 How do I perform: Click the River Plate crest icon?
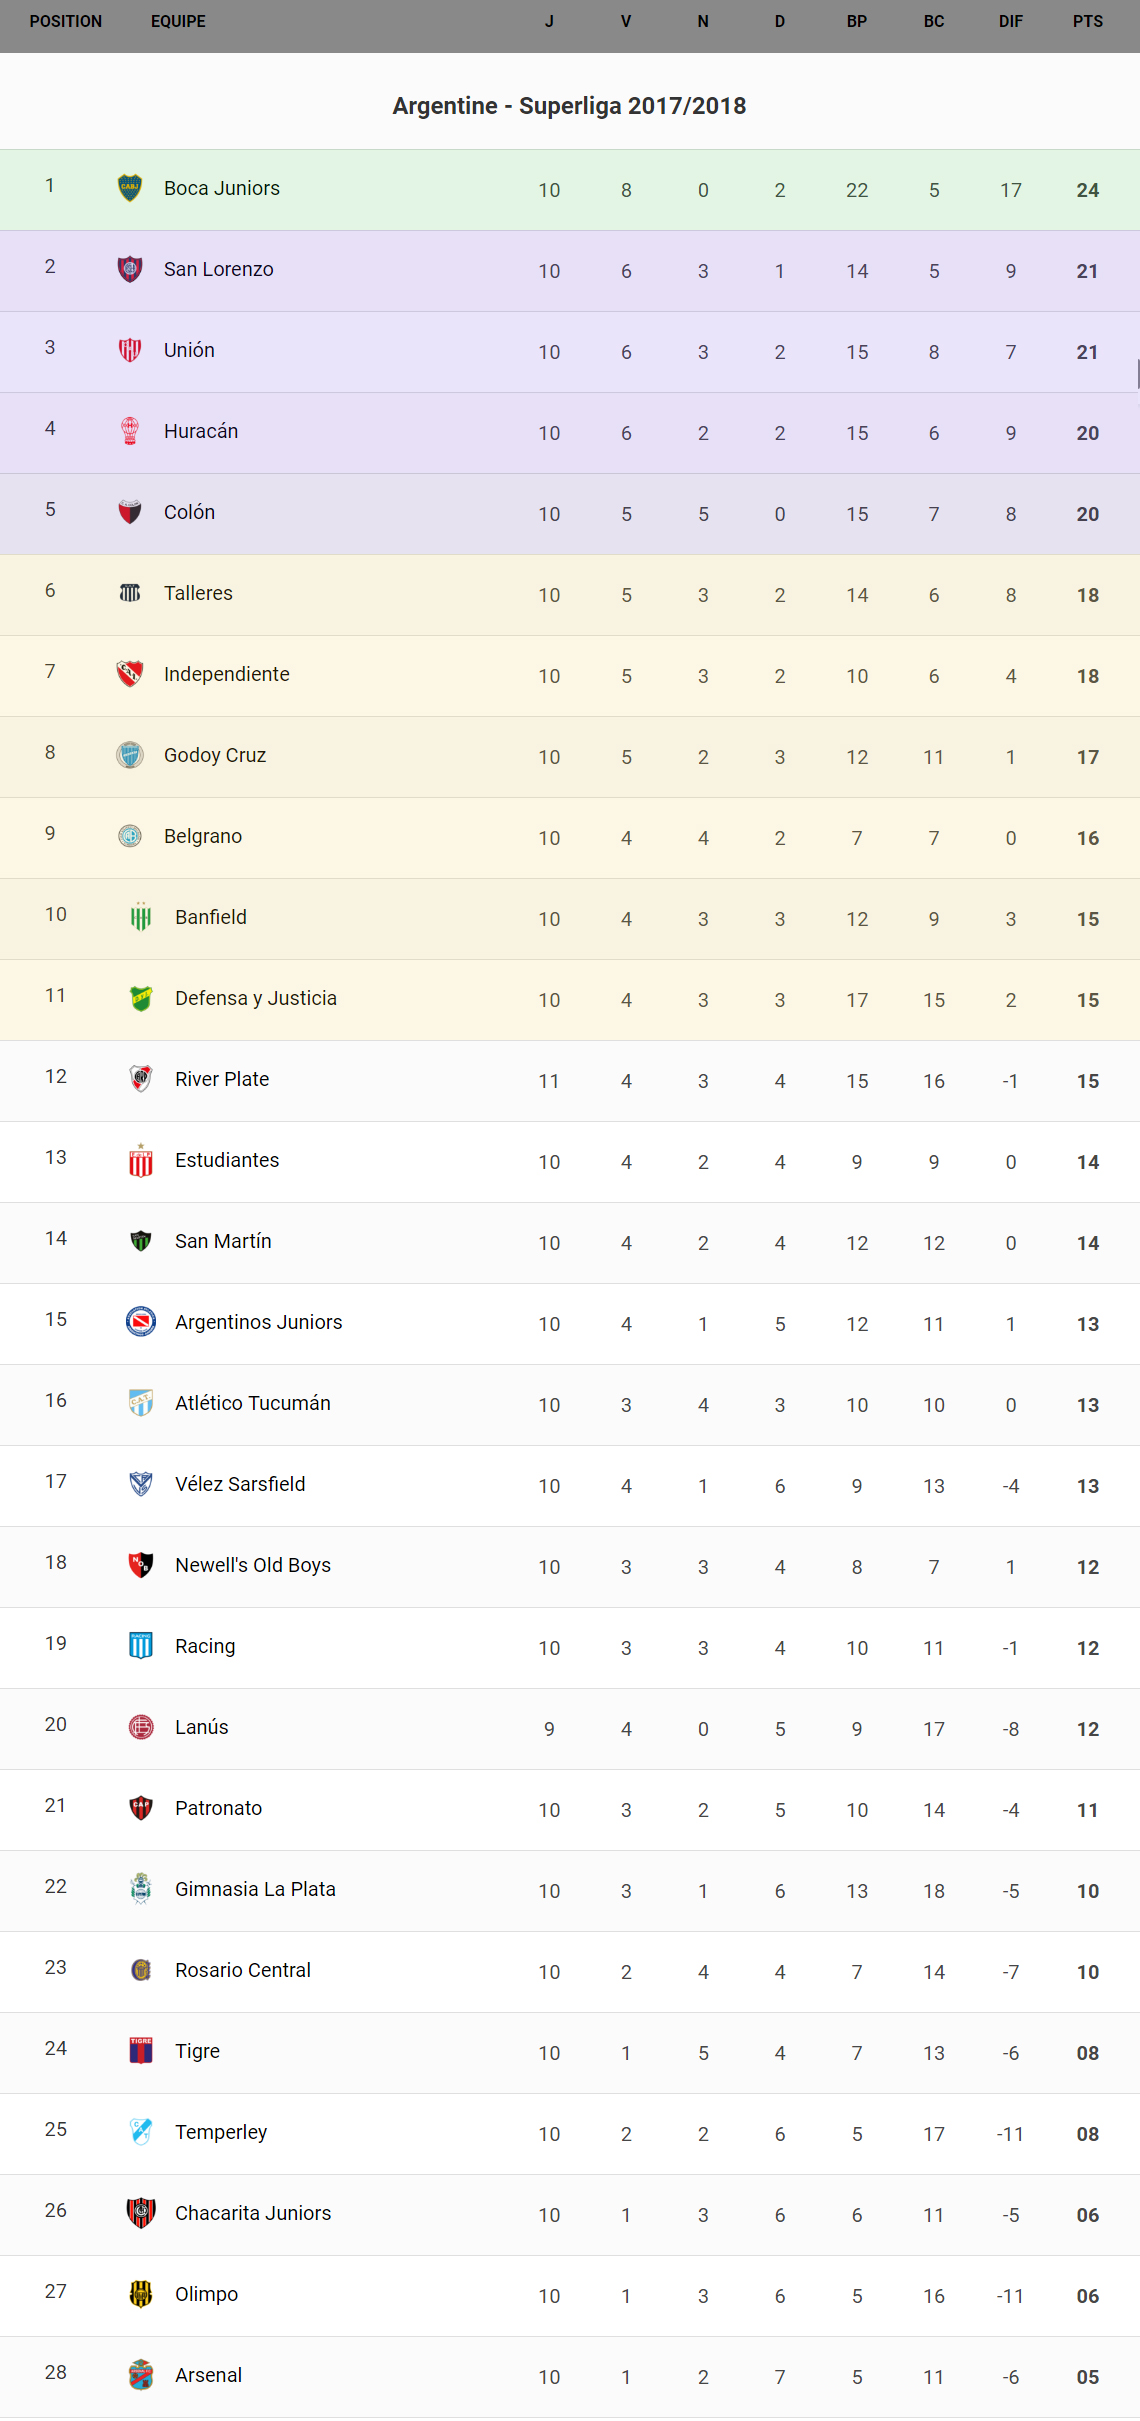coord(141,1079)
